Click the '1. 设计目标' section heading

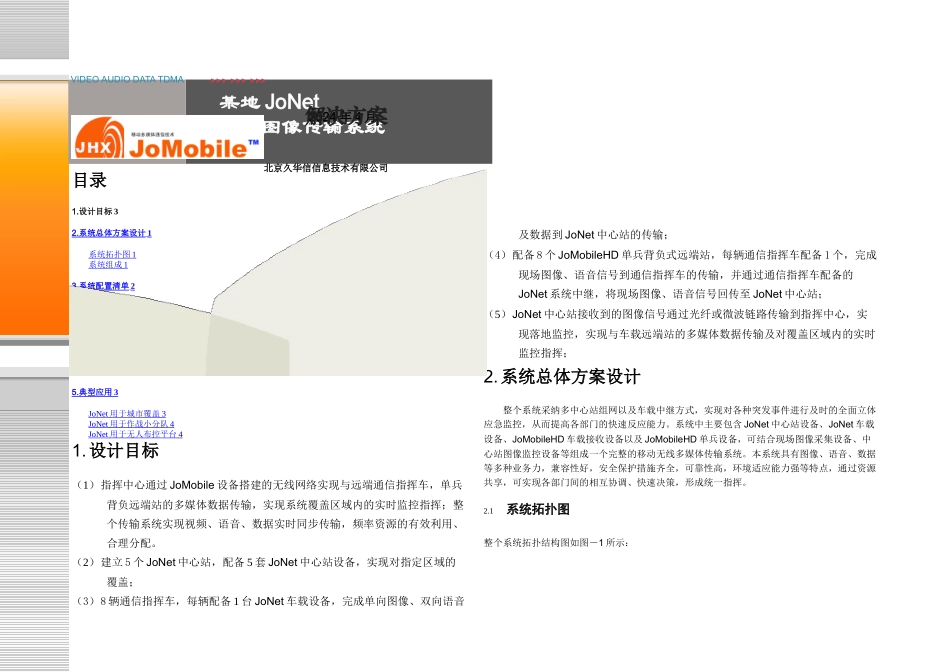[115, 451]
